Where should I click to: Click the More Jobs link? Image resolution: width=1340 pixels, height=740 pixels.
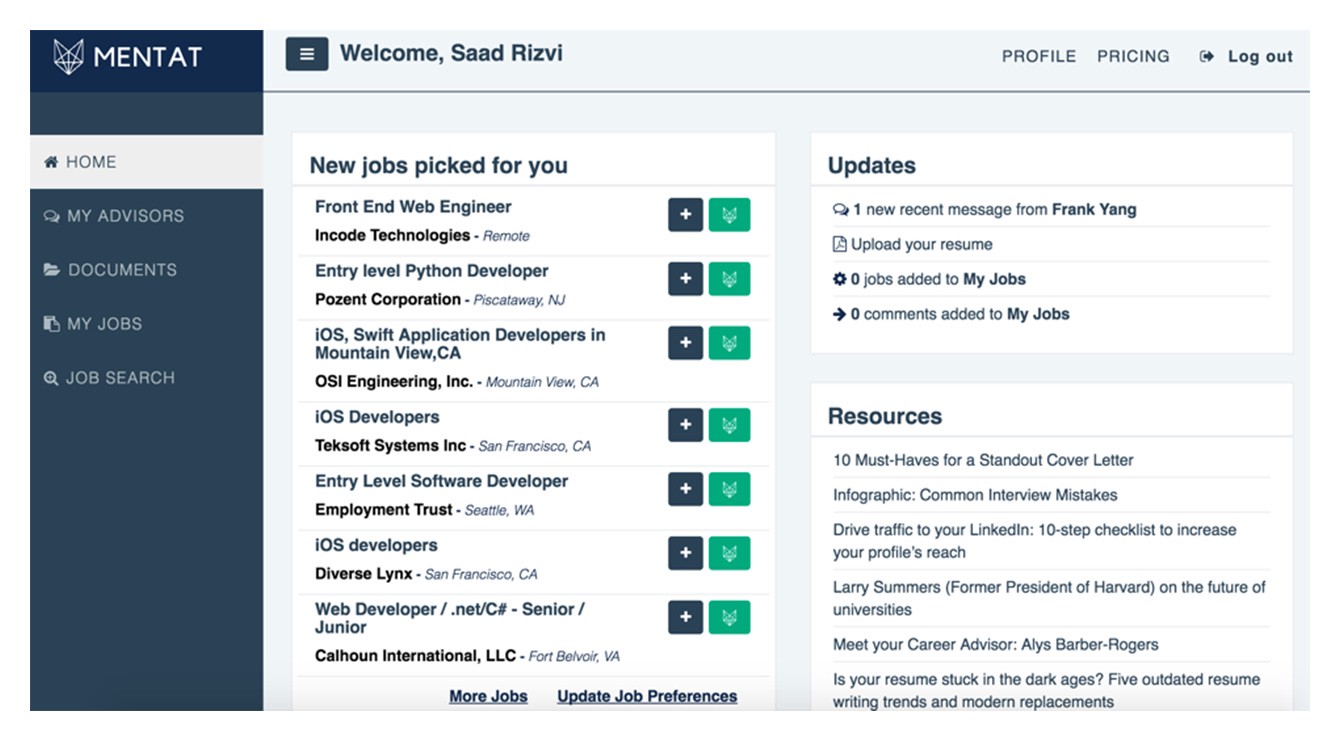coord(488,696)
